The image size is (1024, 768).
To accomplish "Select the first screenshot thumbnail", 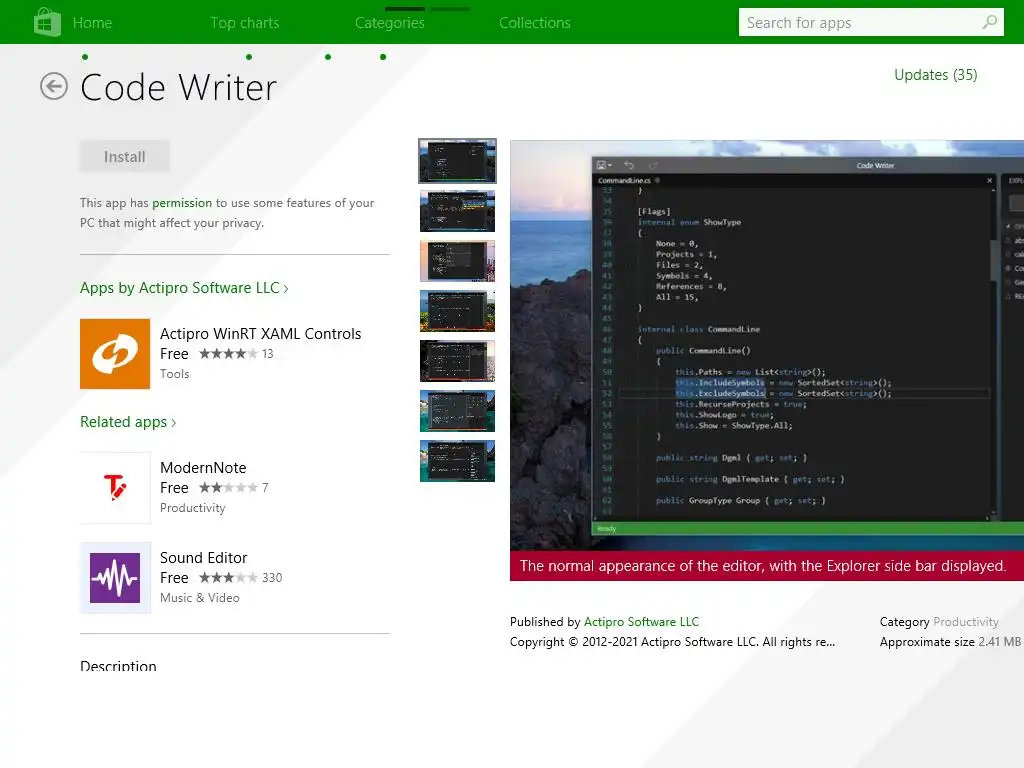I will coord(457,161).
